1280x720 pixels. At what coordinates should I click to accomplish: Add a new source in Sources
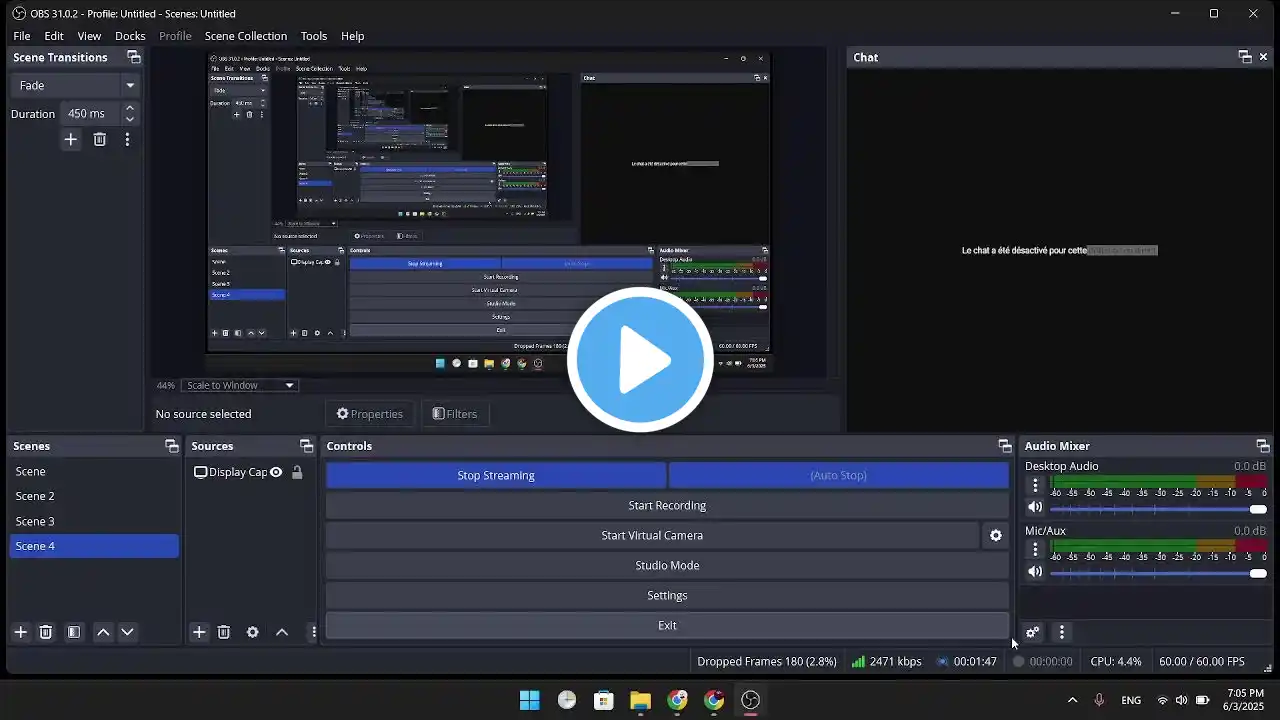199,632
